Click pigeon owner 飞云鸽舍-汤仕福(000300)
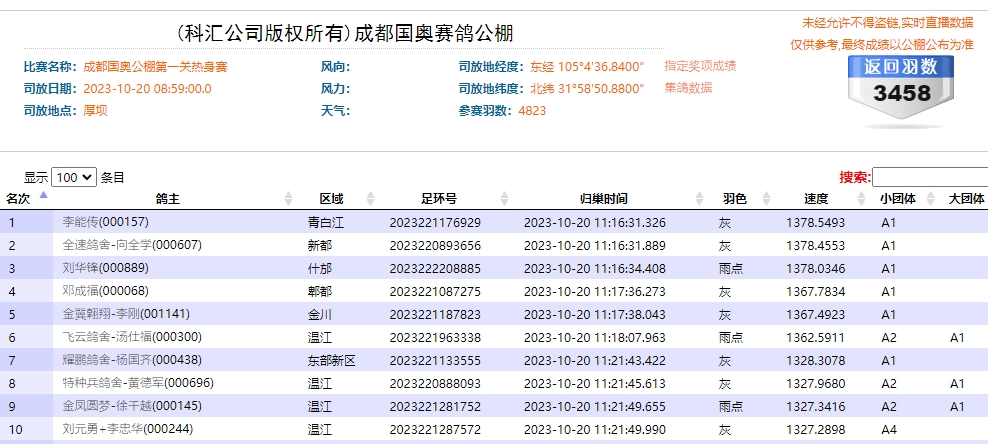988x444 pixels. coord(132,337)
